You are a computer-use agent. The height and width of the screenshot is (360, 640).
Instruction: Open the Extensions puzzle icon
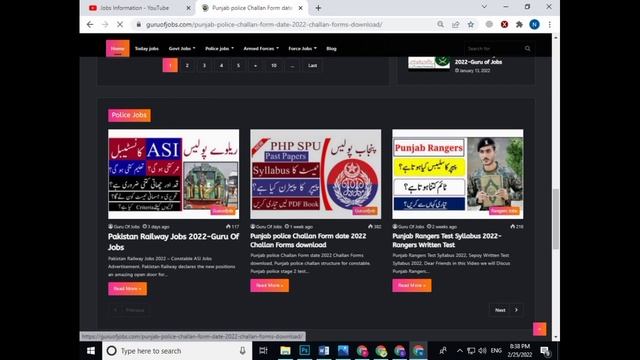(519, 24)
